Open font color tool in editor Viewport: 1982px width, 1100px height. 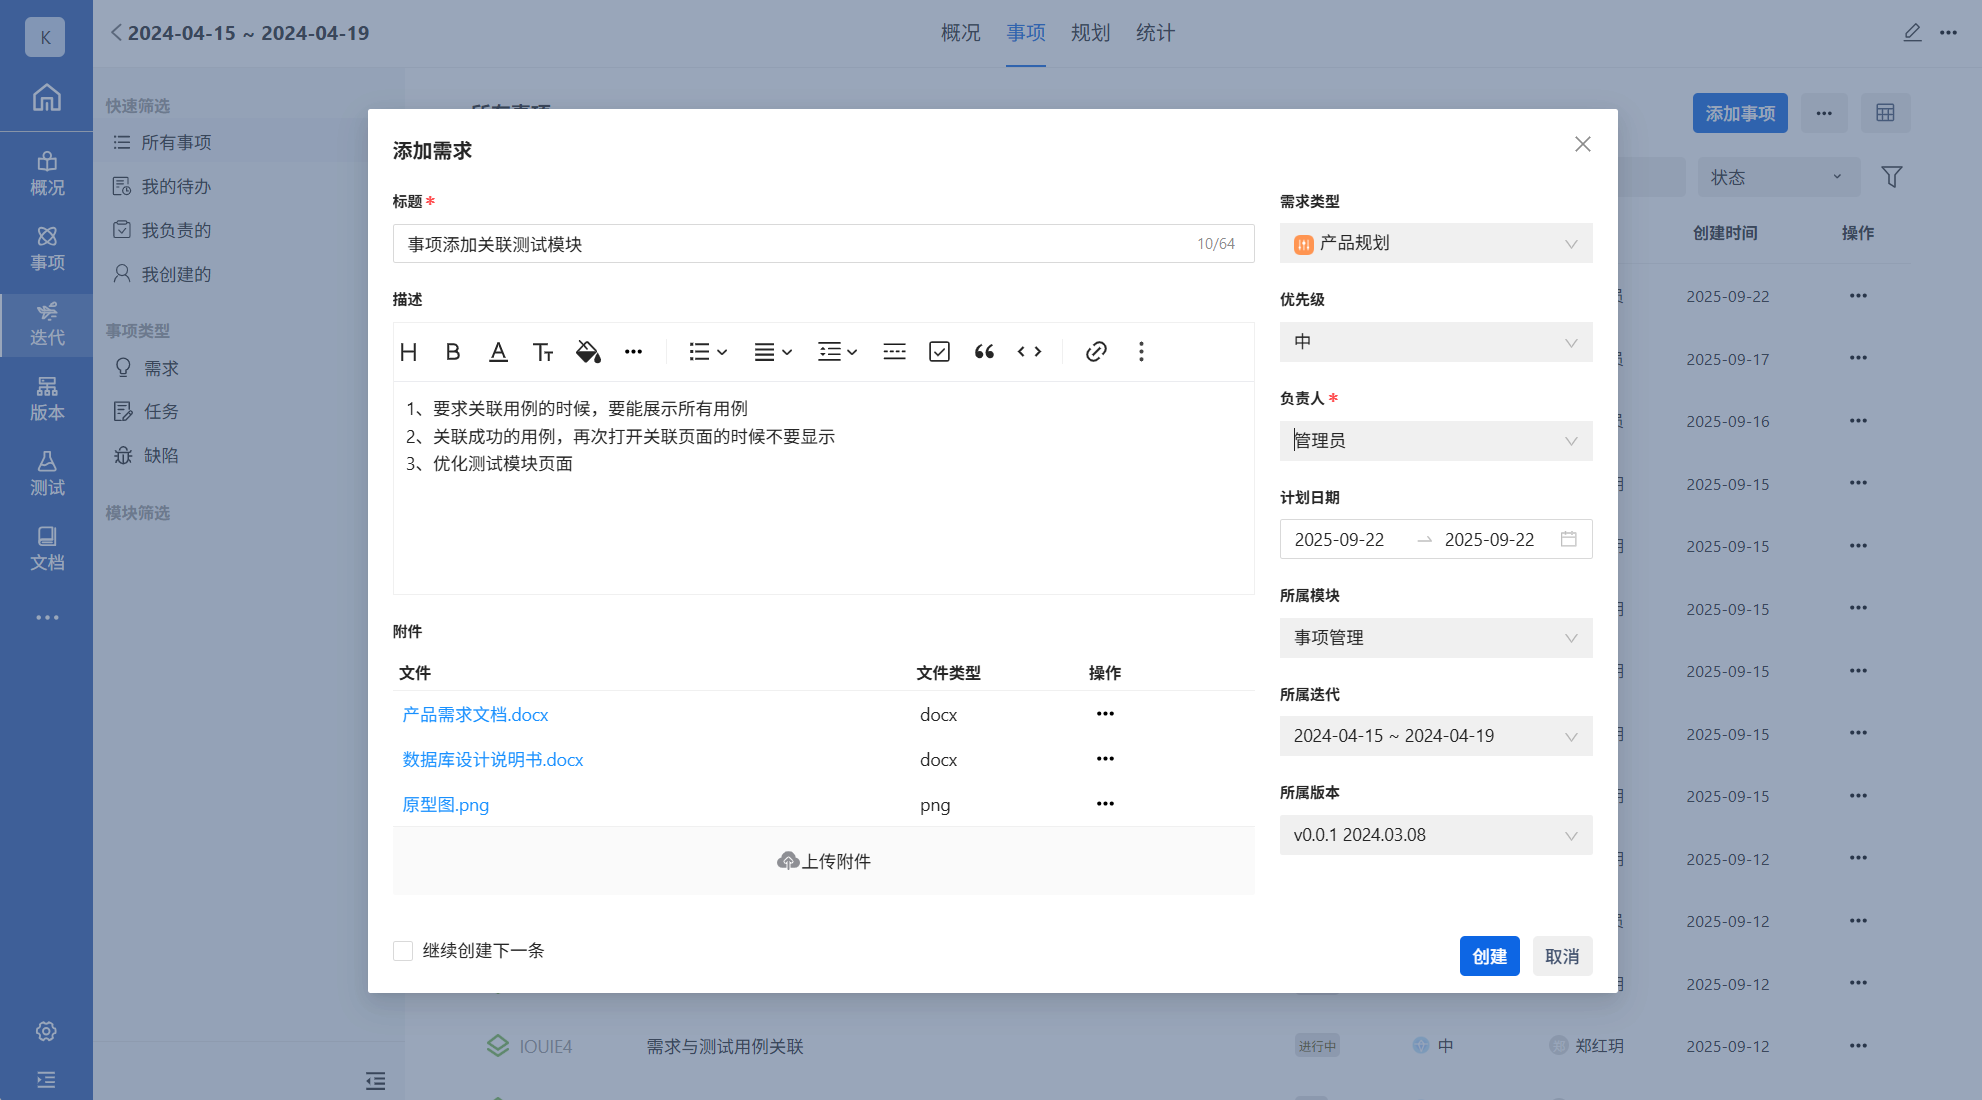[x=498, y=352]
